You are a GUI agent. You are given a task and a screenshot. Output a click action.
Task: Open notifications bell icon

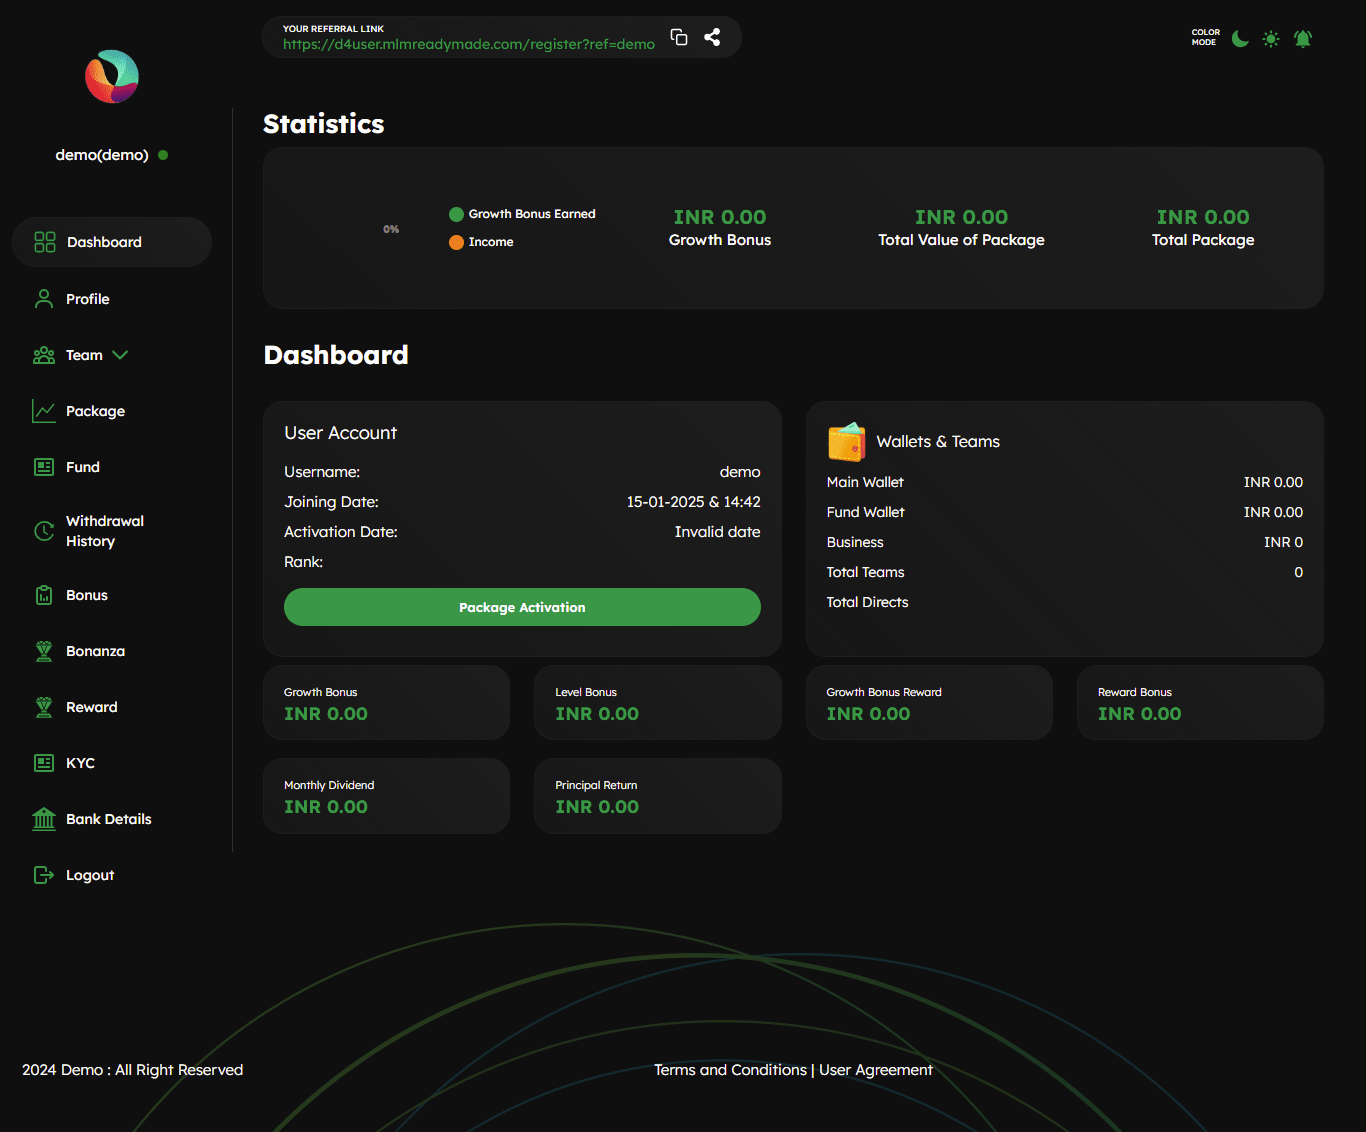click(x=1303, y=39)
